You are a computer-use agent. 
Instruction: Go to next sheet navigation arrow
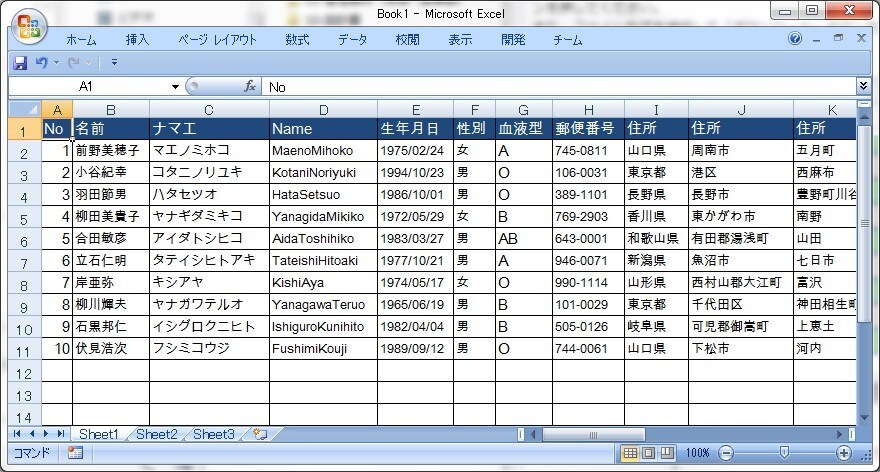(45, 433)
